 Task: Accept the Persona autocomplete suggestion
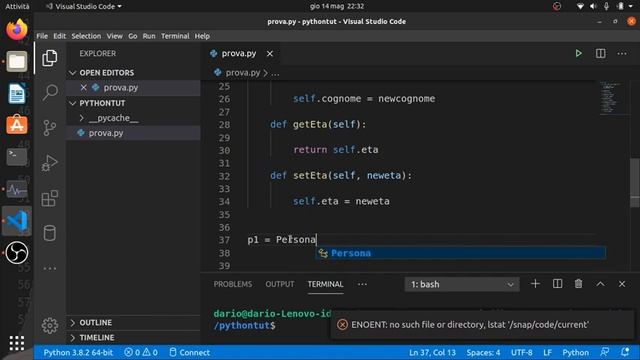coord(461,253)
